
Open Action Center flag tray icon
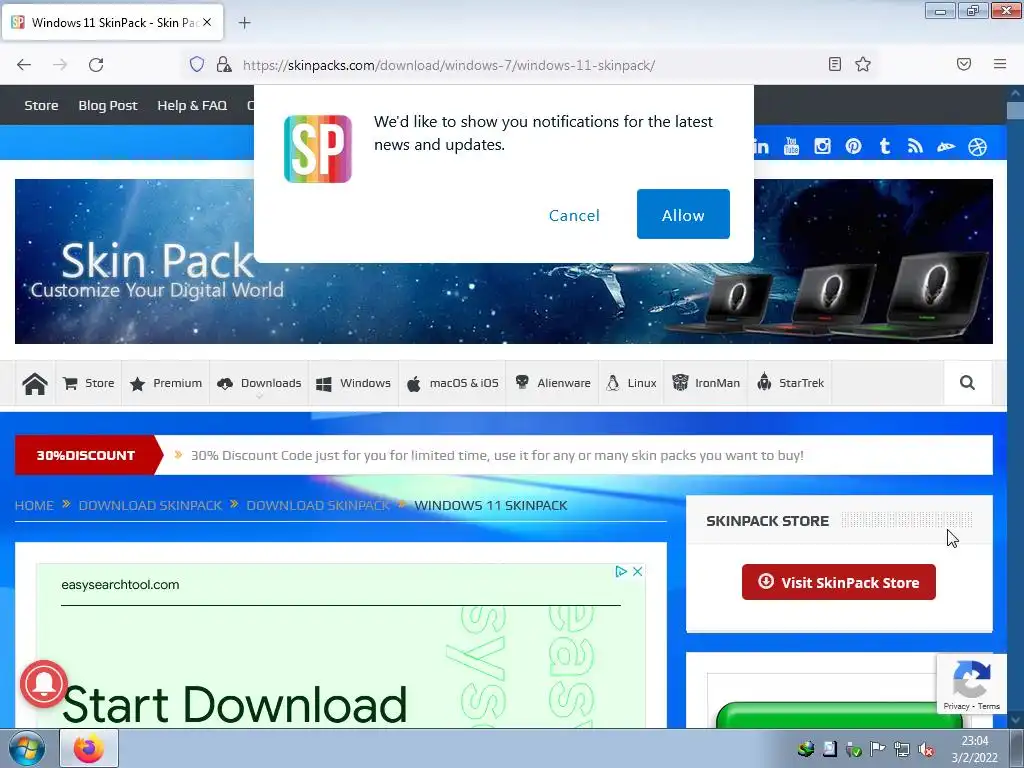click(x=878, y=749)
